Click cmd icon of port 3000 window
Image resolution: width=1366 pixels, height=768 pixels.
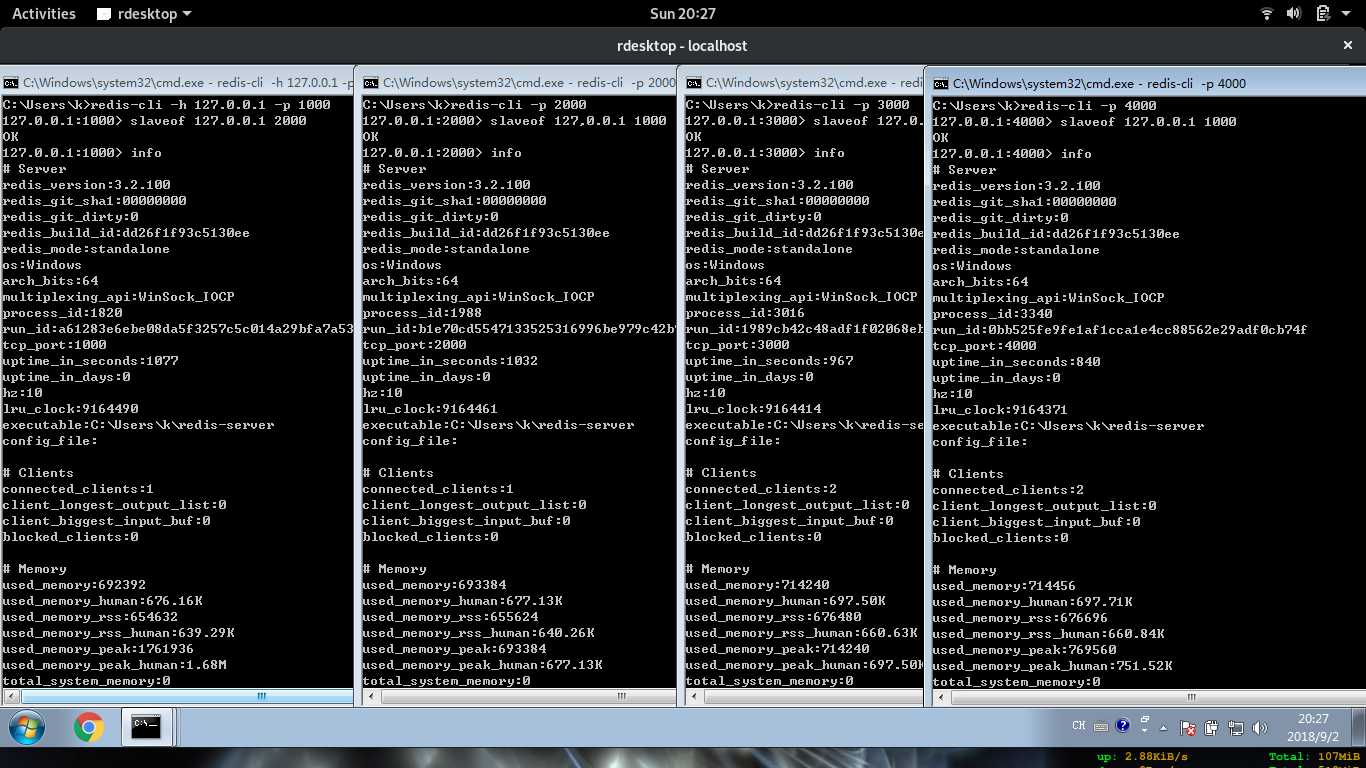[694, 83]
